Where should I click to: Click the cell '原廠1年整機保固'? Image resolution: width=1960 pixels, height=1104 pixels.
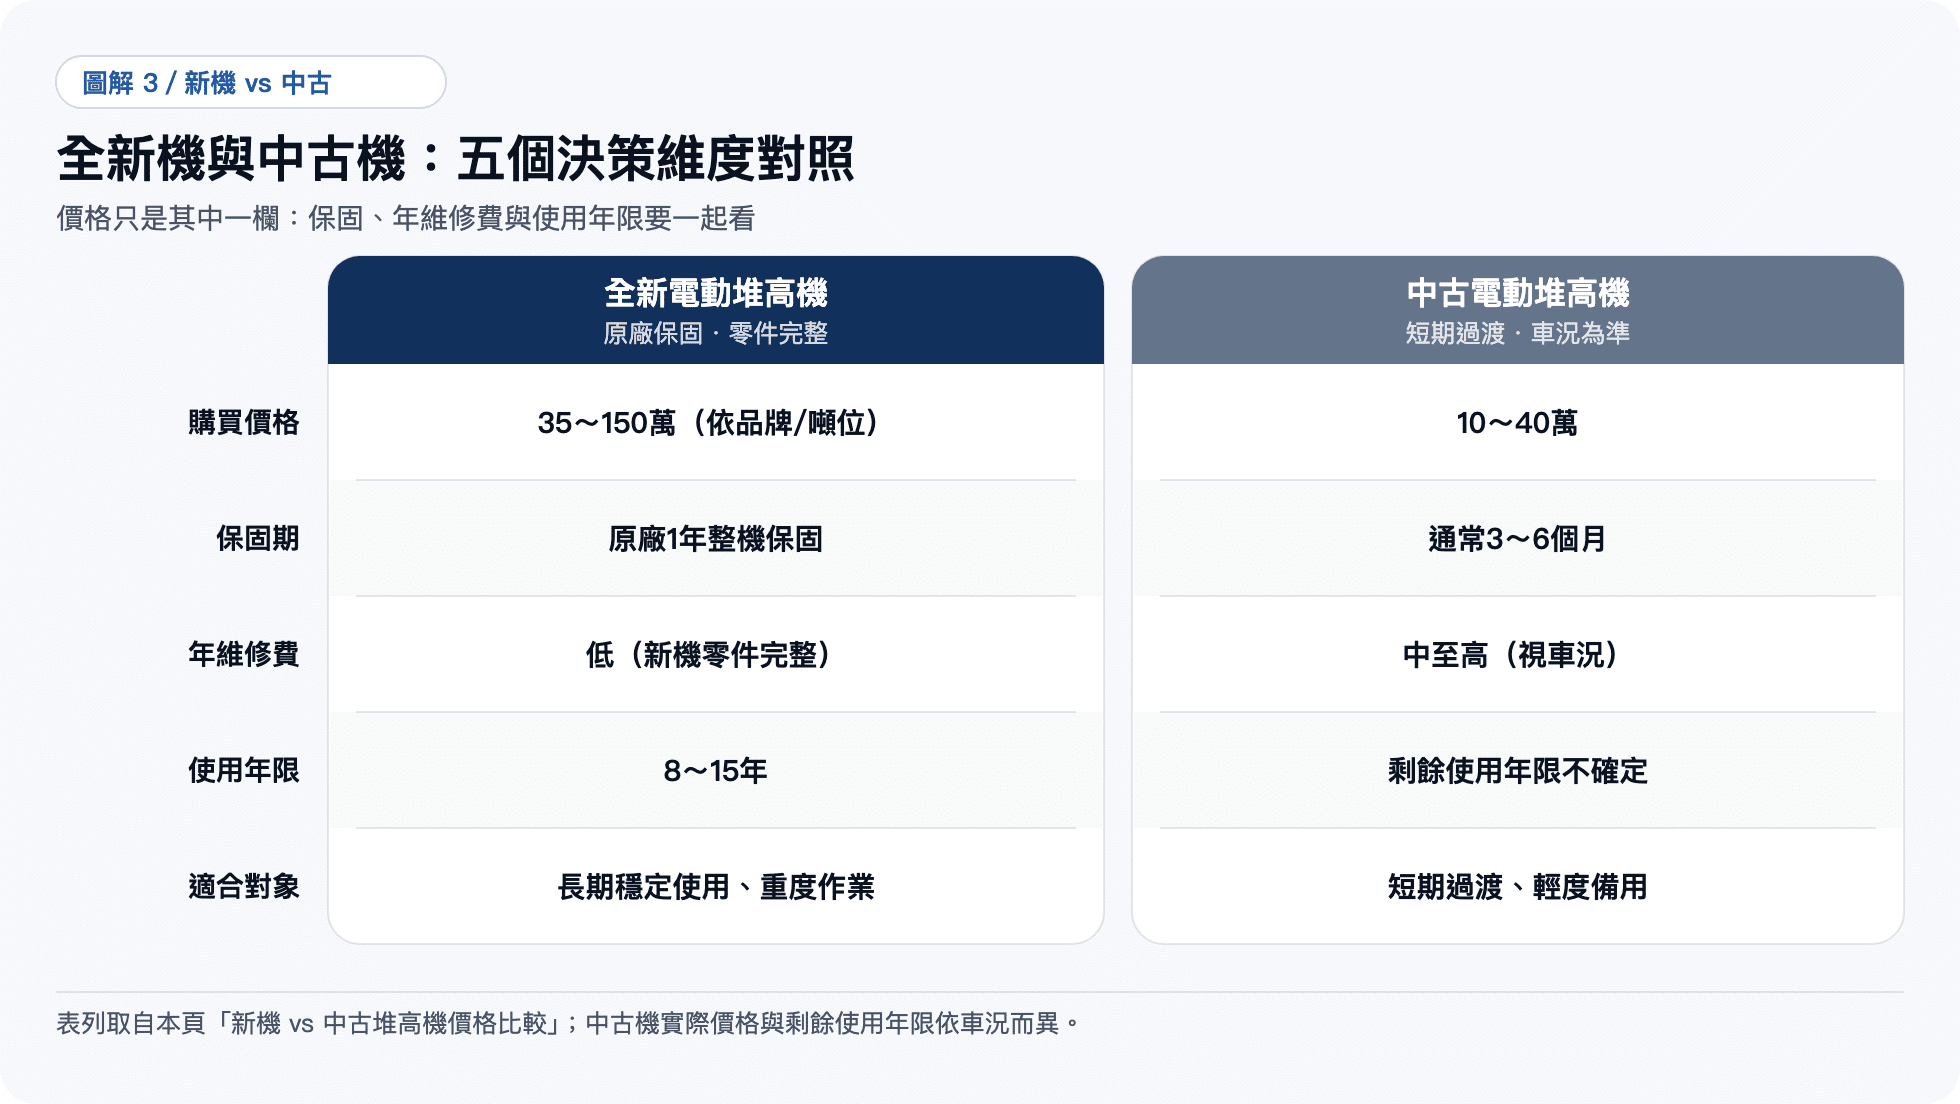716,538
